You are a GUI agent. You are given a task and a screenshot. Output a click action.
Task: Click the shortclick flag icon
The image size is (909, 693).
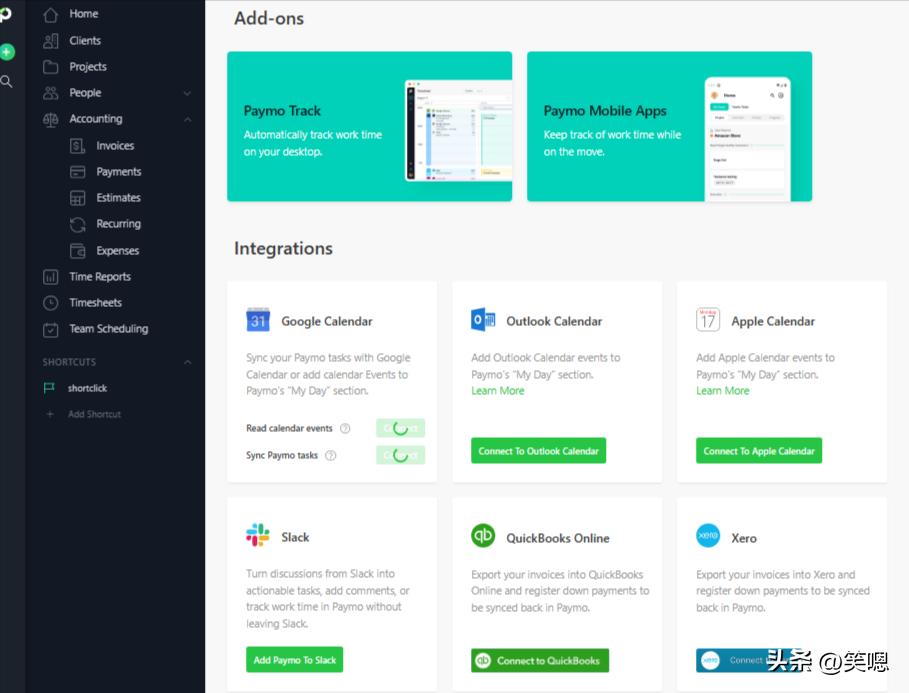coord(49,388)
